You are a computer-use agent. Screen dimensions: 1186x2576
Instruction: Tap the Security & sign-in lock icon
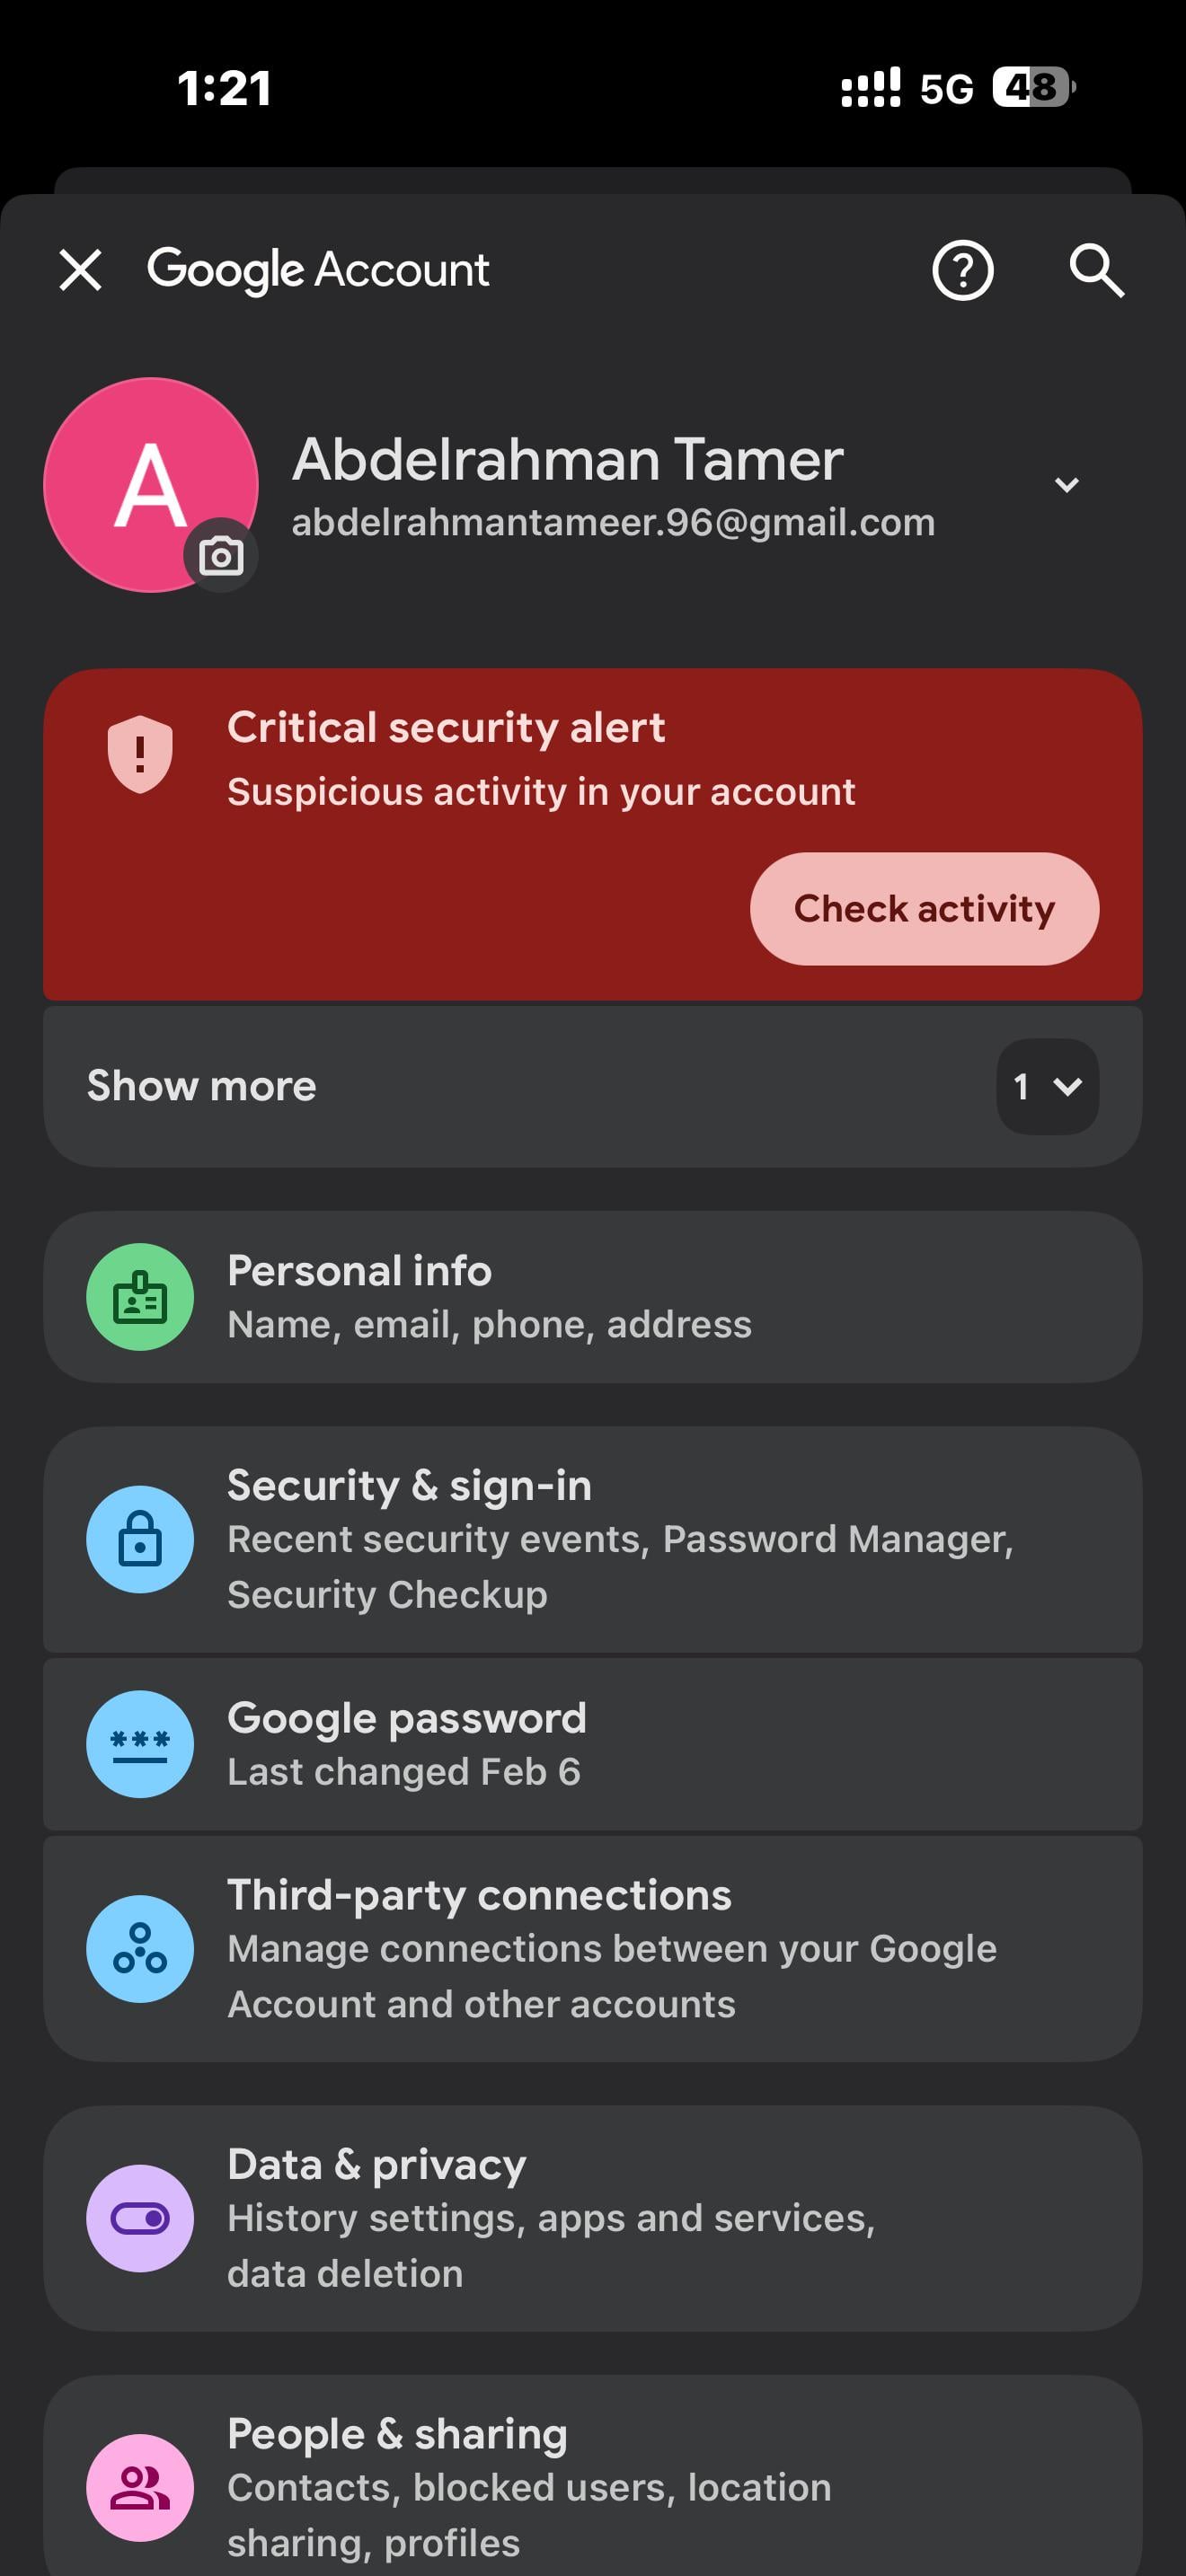pyautogui.click(x=140, y=1539)
